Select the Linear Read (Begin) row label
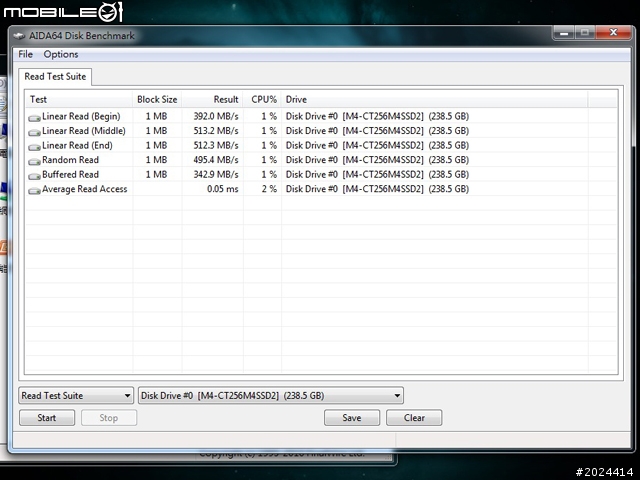Screen dimensions: 640x480 click(81, 116)
